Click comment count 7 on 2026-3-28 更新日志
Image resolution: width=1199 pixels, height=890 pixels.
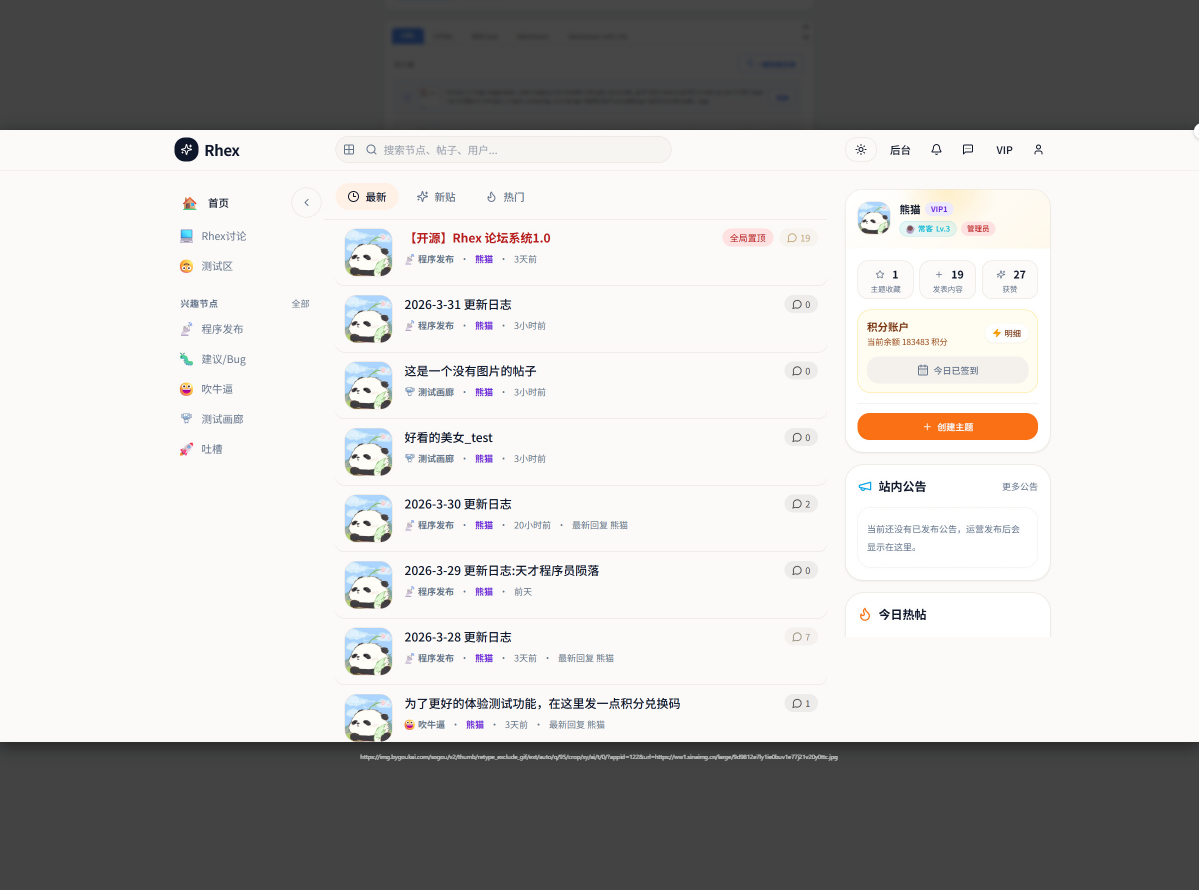[x=801, y=638]
